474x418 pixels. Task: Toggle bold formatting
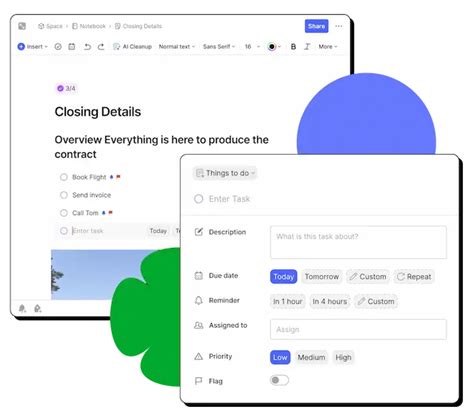[x=293, y=47]
